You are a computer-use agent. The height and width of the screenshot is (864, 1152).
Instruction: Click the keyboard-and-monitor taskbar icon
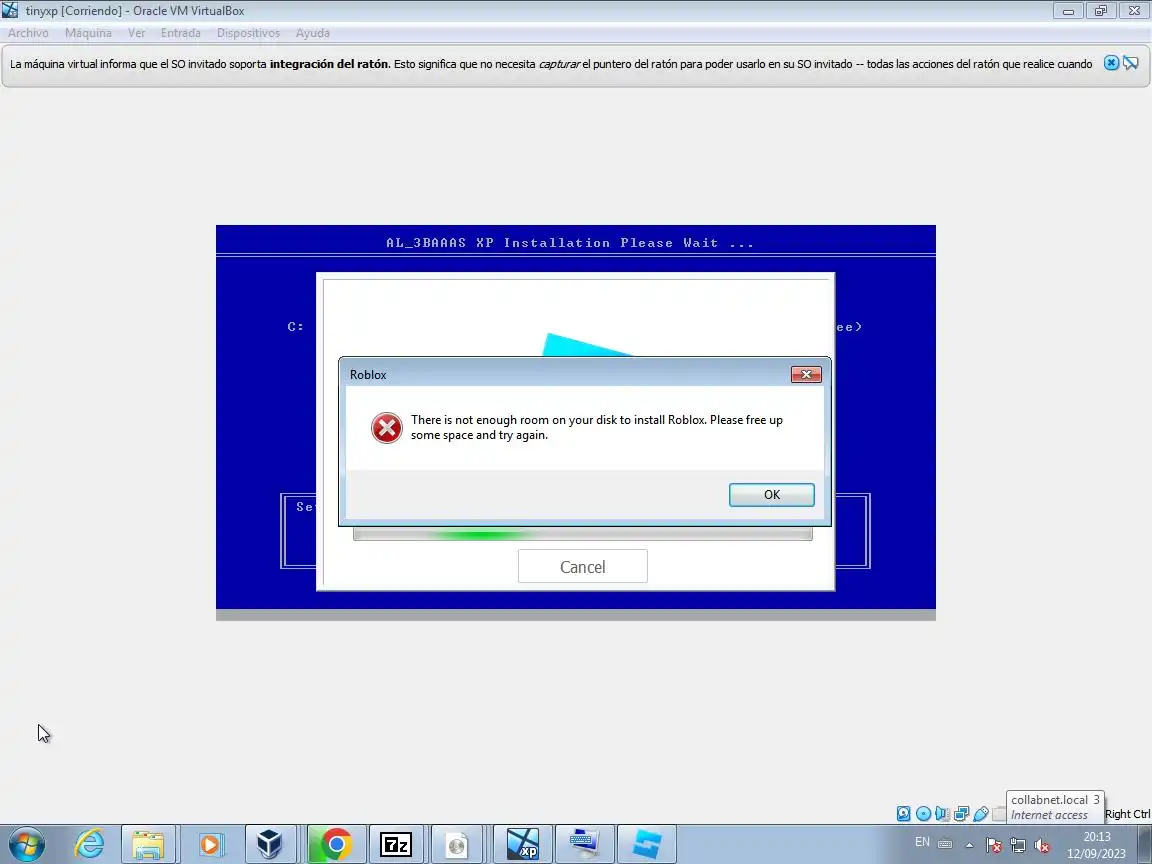(x=585, y=844)
